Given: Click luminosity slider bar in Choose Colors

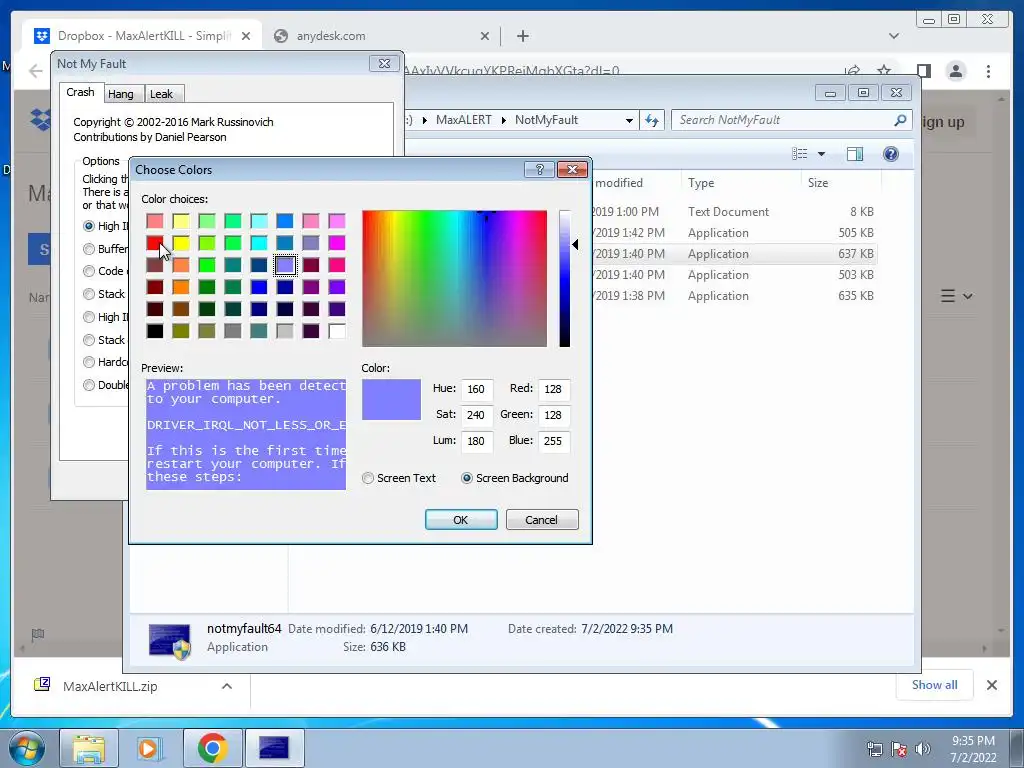Looking at the screenshot, I should click(x=565, y=279).
